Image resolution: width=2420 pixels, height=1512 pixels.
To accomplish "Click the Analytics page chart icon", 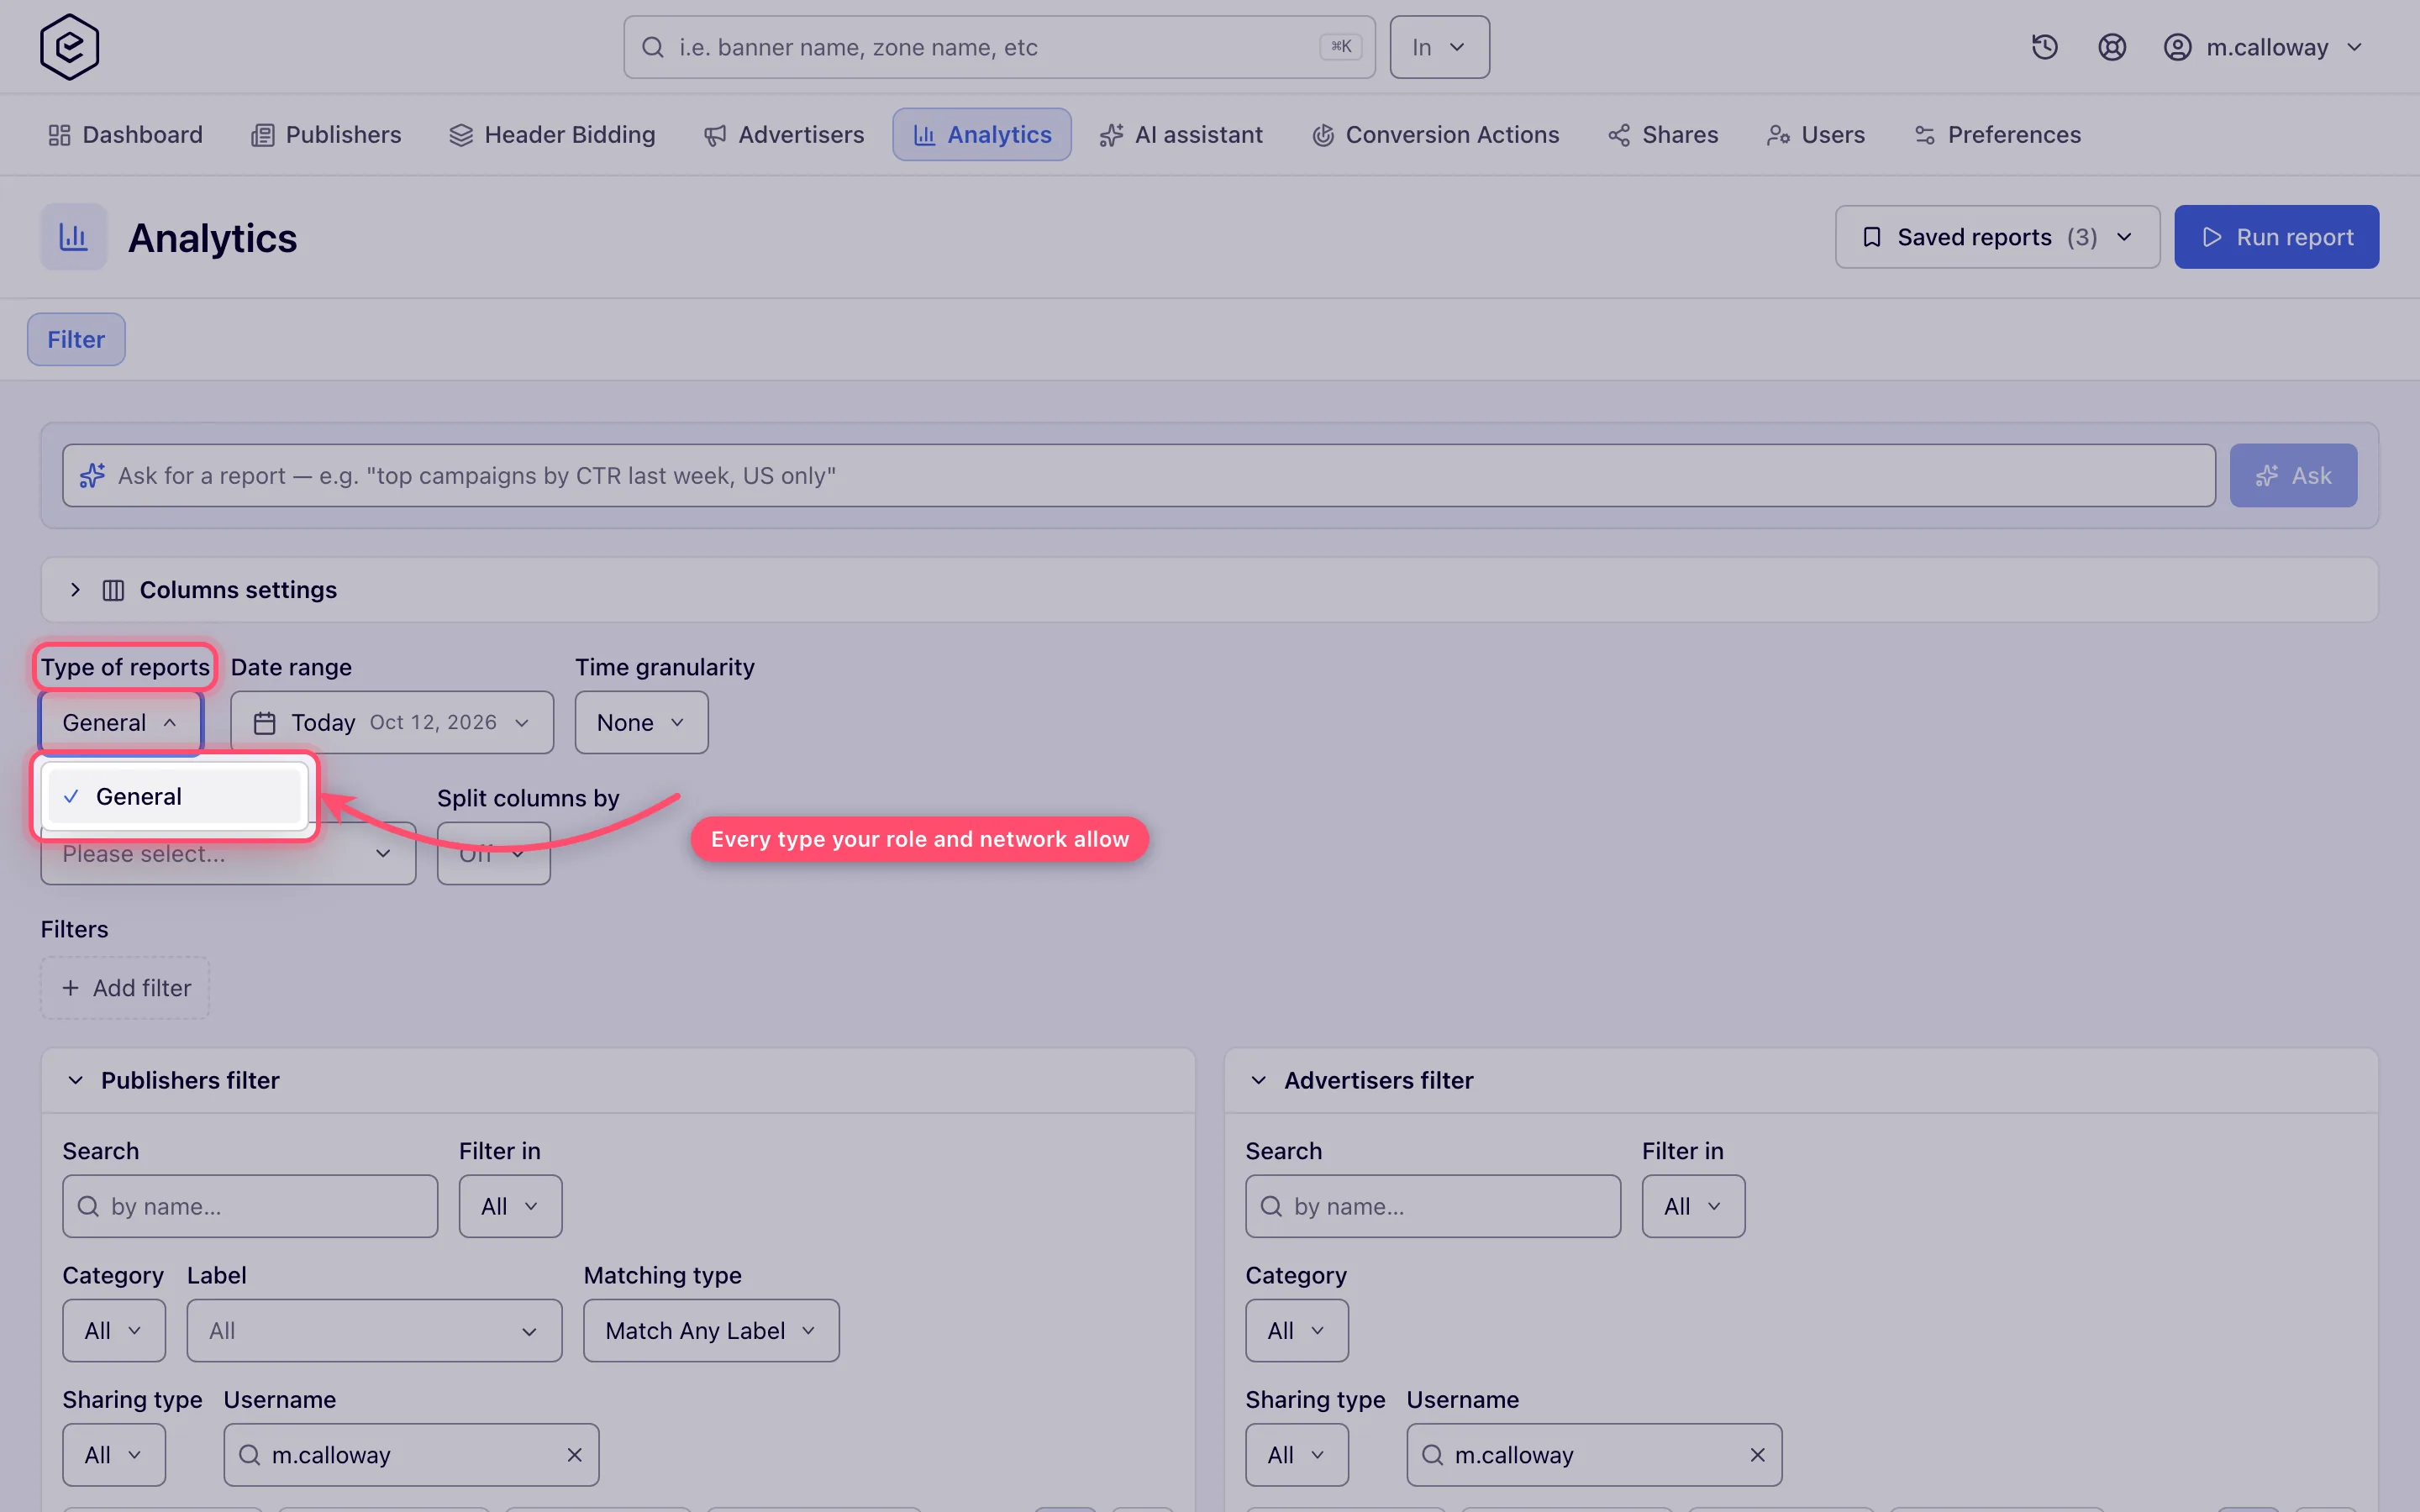I will click(x=73, y=237).
